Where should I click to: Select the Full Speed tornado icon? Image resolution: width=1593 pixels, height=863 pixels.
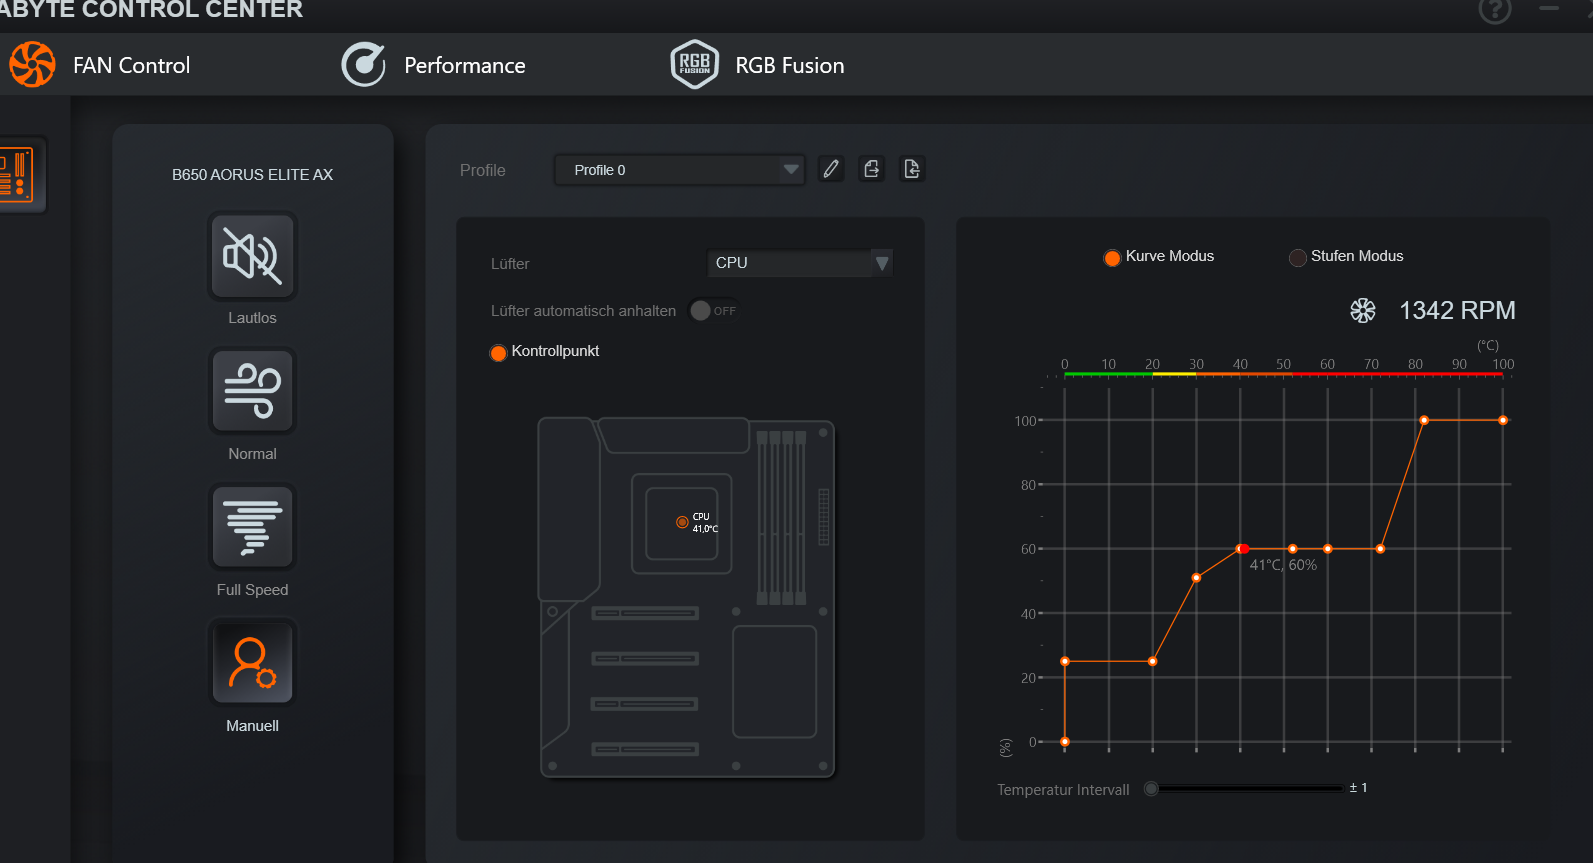tap(252, 527)
